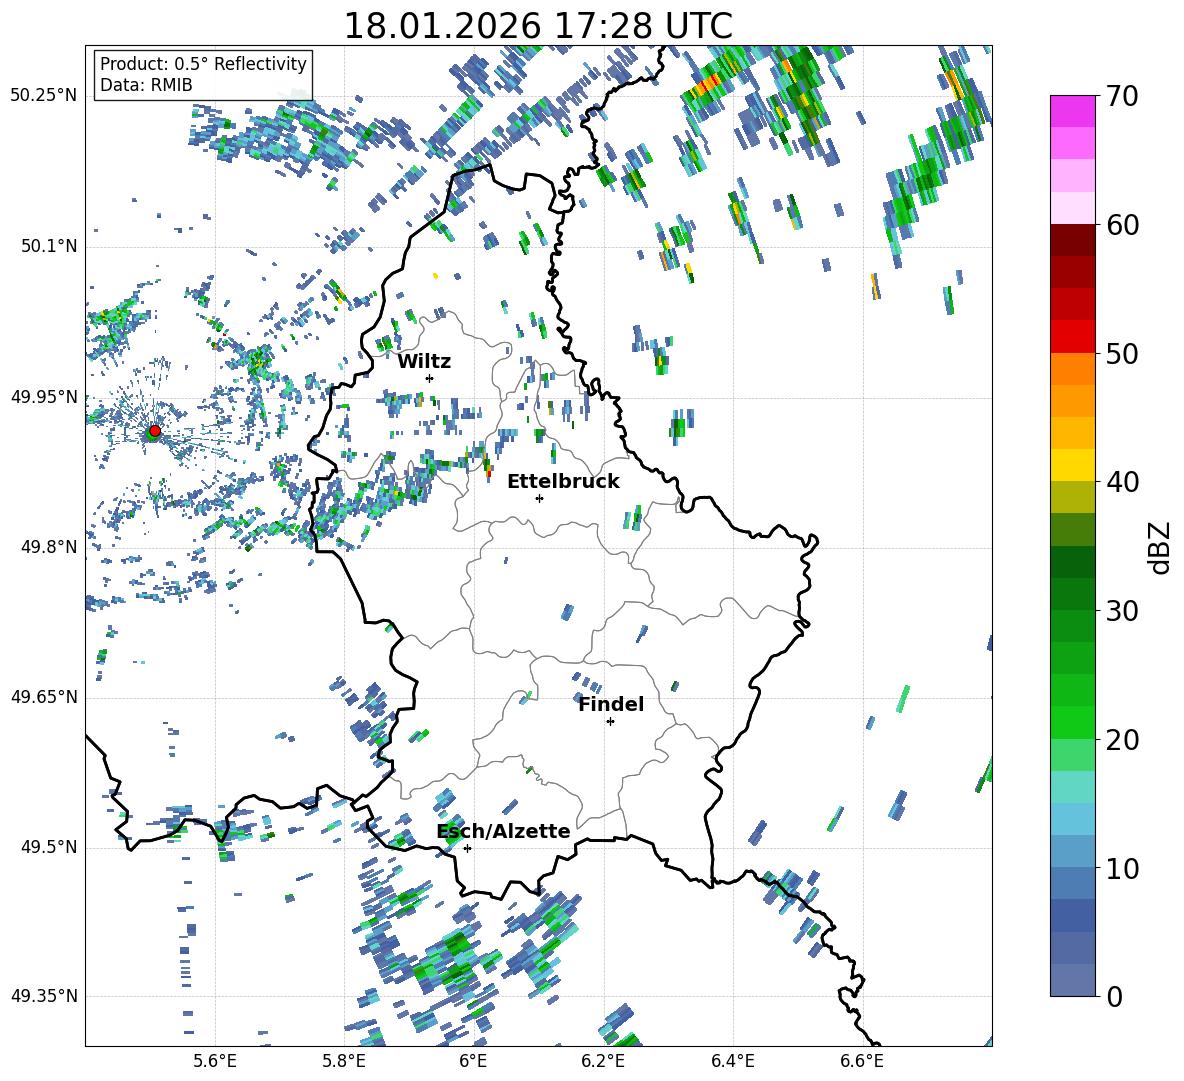Click the yellow colorbar segment above 40

tap(1072, 465)
